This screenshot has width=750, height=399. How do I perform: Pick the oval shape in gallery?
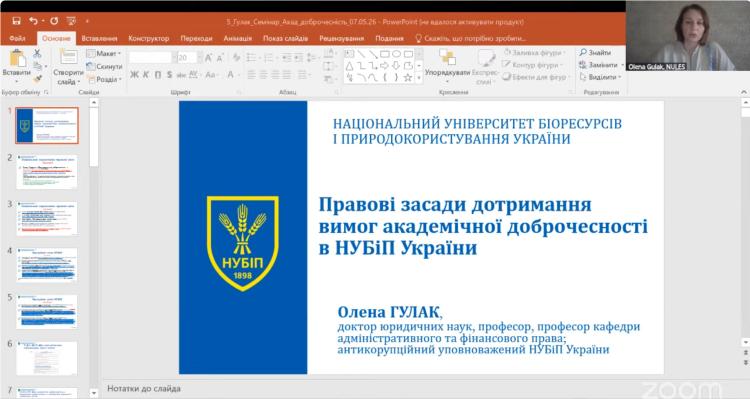[x=396, y=54]
